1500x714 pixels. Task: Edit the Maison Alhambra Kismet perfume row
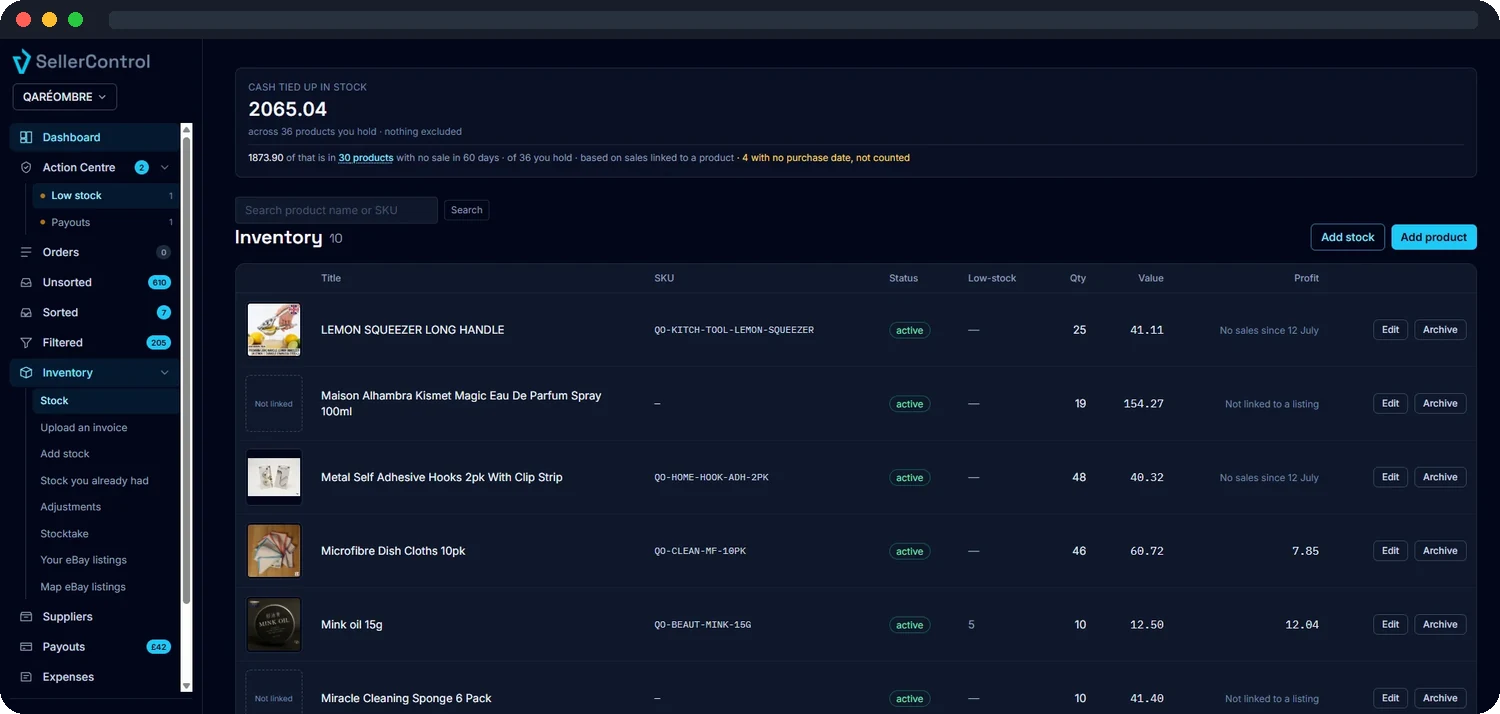1390,404
